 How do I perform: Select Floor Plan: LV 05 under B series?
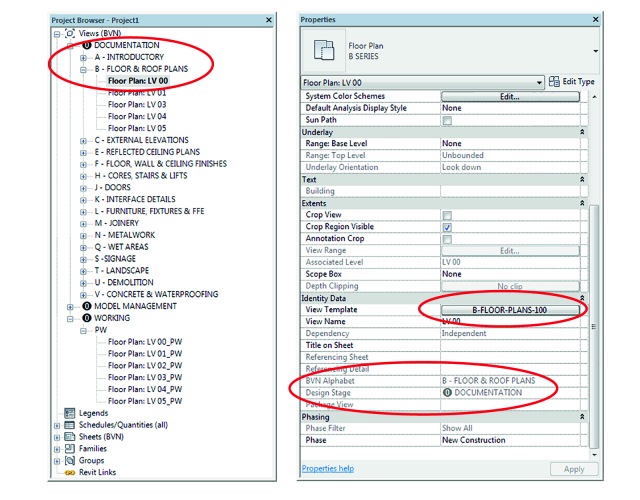pyautogui.click(x=137, y=128)
